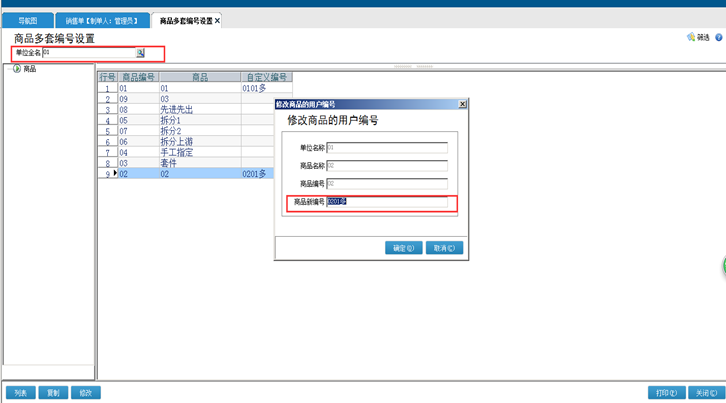This screenshot has width=726, height=403.
Task: Click the 修改 button in bottom bar
Action: tap(86, 393)
